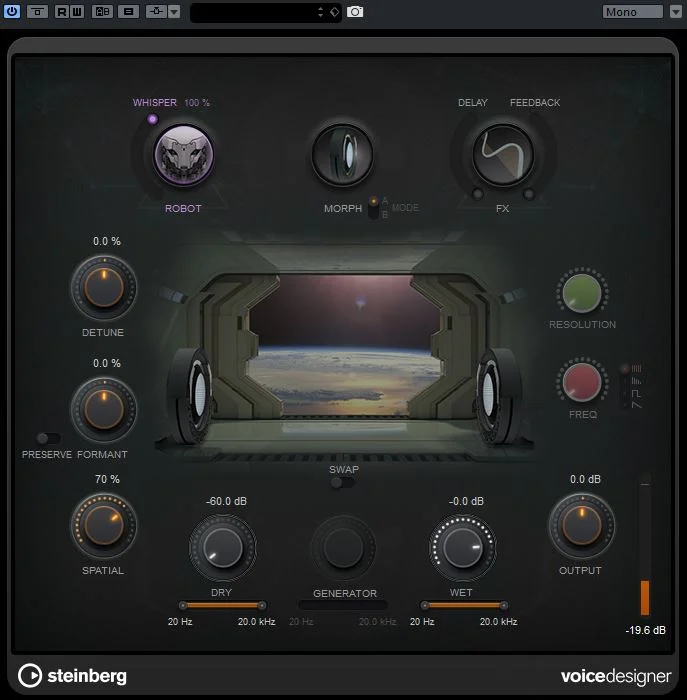
Task: Click the Morph effect knob
Action: [x=342, y=154]
